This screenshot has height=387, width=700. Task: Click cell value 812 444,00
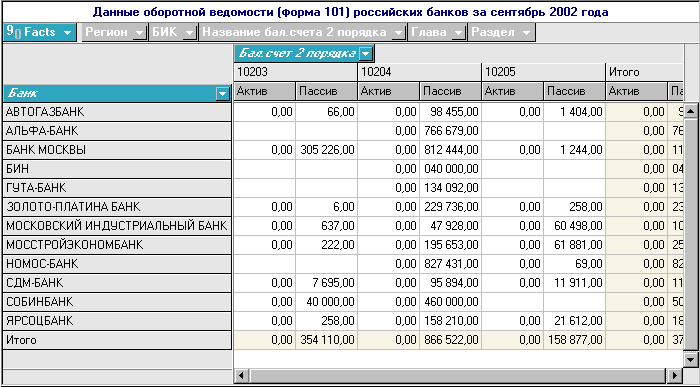[450, 150]
